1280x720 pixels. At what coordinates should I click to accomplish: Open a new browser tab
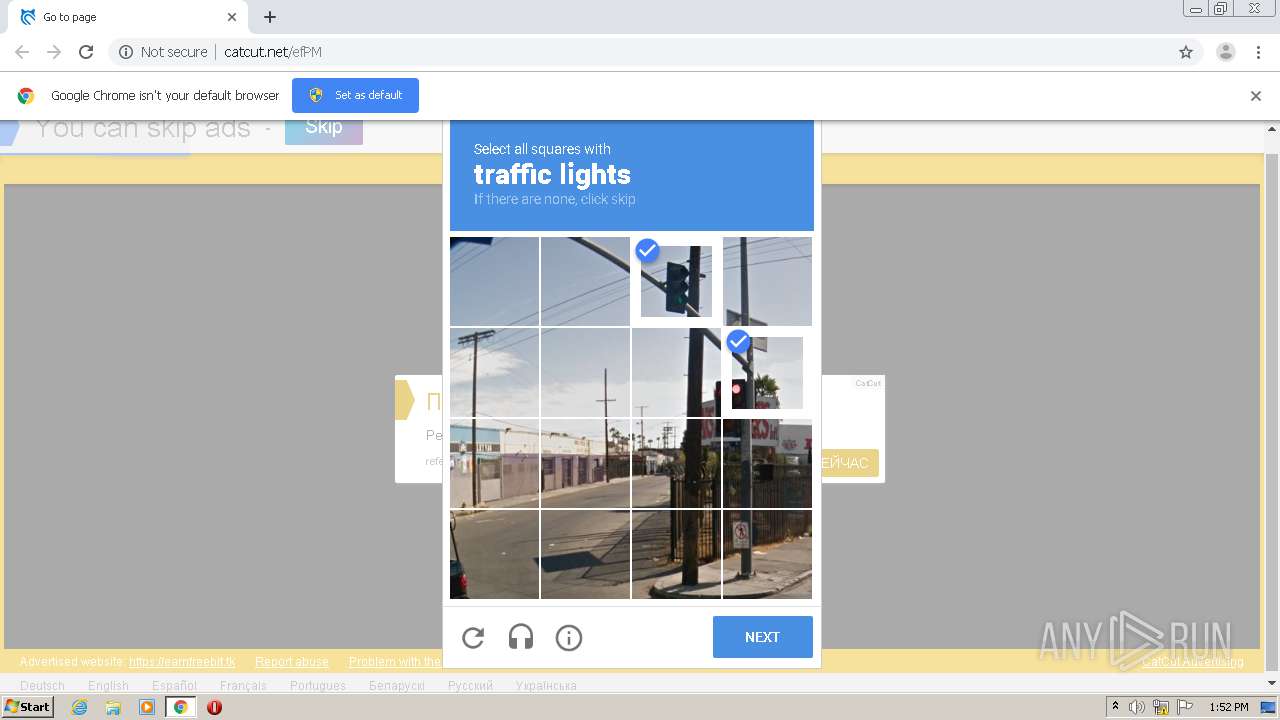click(x=270, y=17)
